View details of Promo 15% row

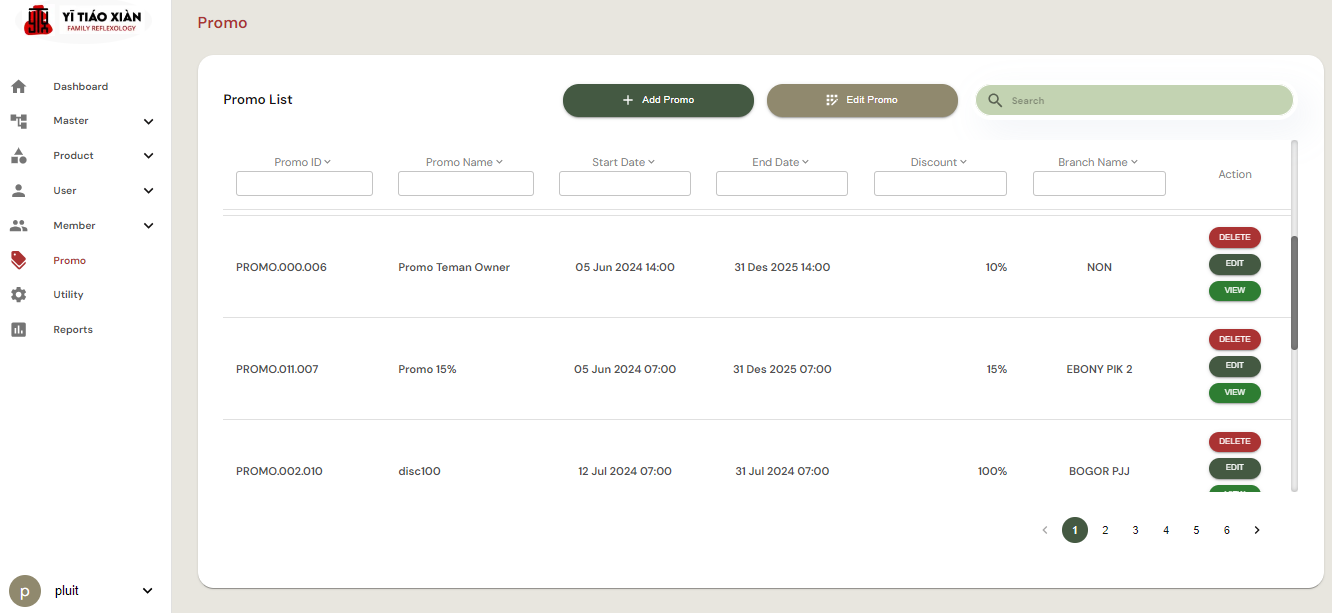click(x=1234, y=393)
